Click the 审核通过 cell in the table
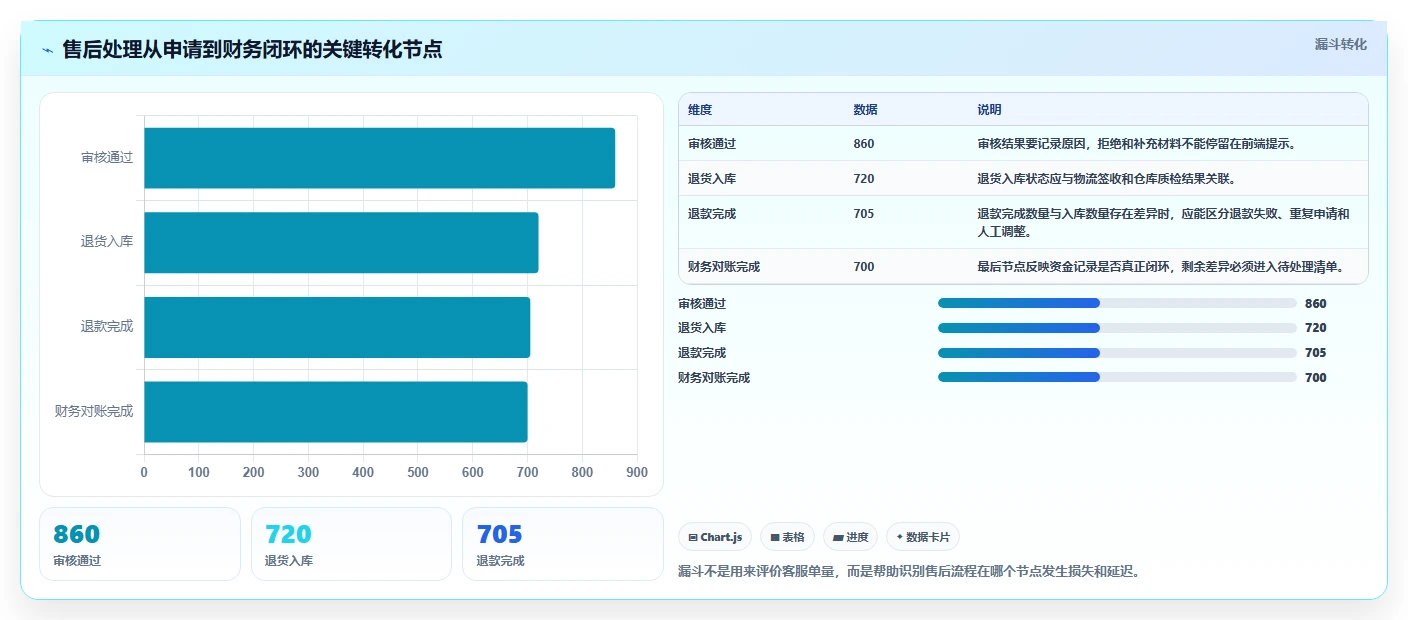This screenshot has height=620, width=1408. (712, 144)
